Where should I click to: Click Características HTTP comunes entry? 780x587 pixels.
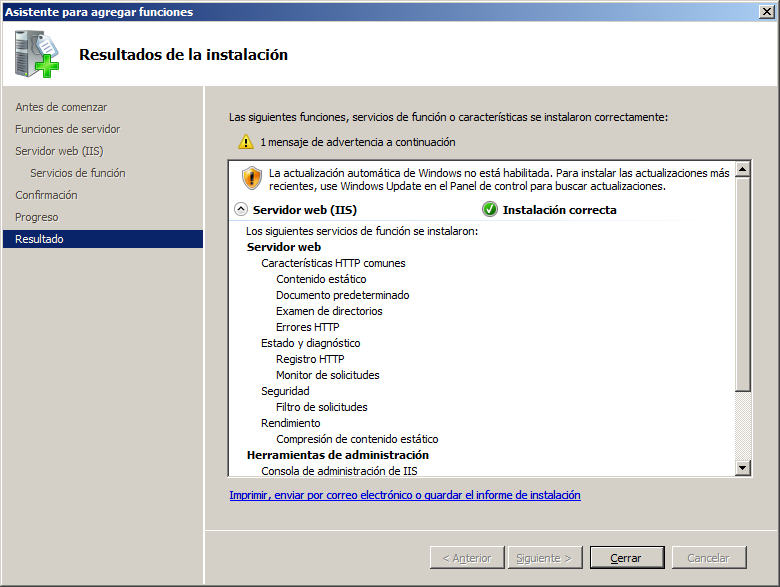pyautogui.click(x=333, y=263)
